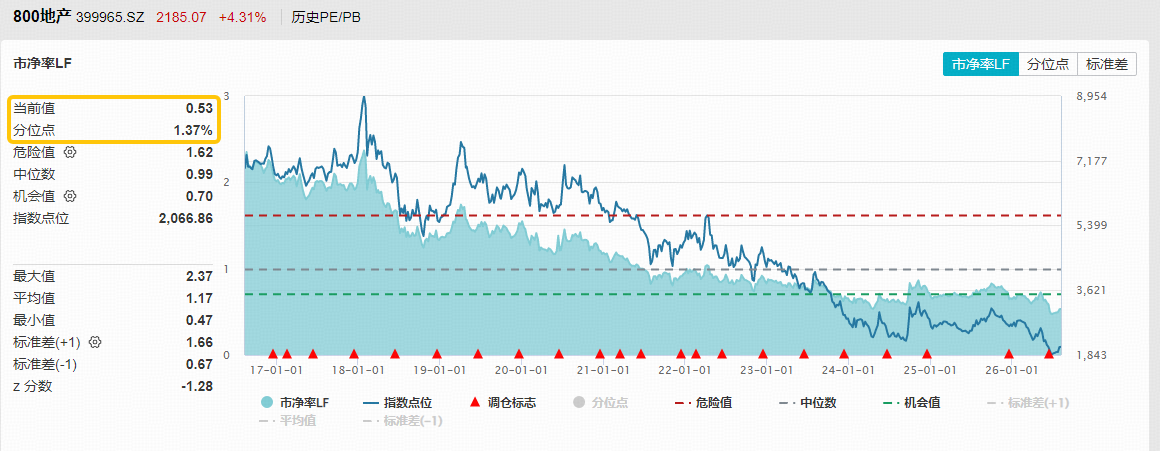1160x451 pixels.
Task: Click the rebalance triangle marker near 17-01-01
Action: [272, 353]
